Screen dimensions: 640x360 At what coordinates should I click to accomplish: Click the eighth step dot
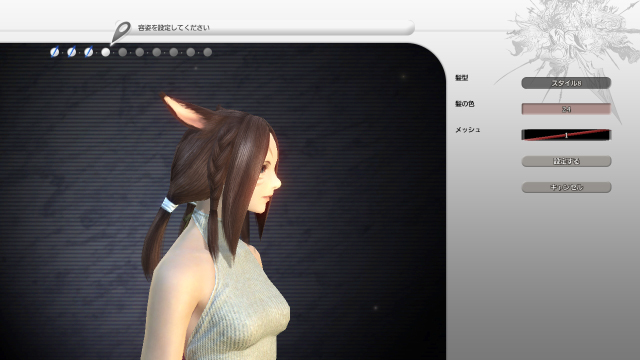174,52
